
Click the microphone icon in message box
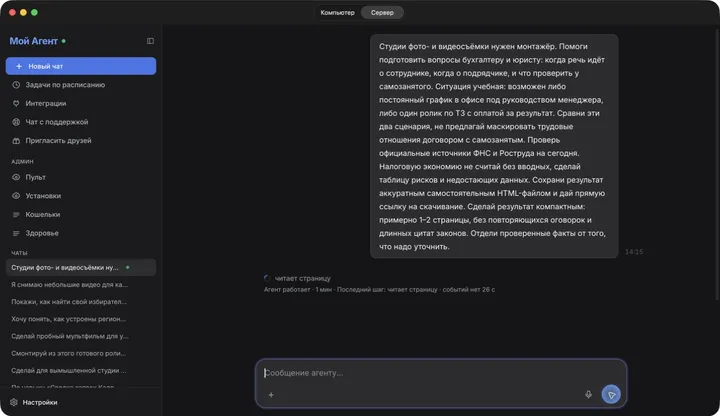[588, 394]
